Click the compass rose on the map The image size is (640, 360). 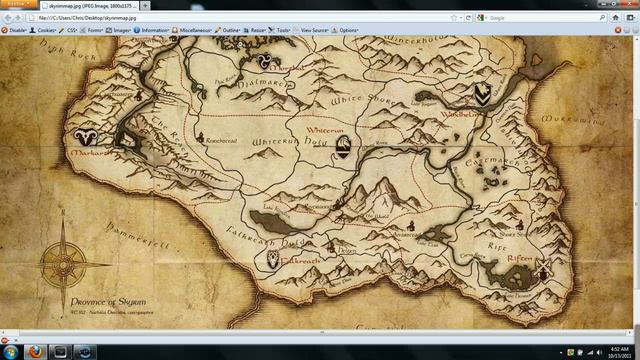point(64,264)
